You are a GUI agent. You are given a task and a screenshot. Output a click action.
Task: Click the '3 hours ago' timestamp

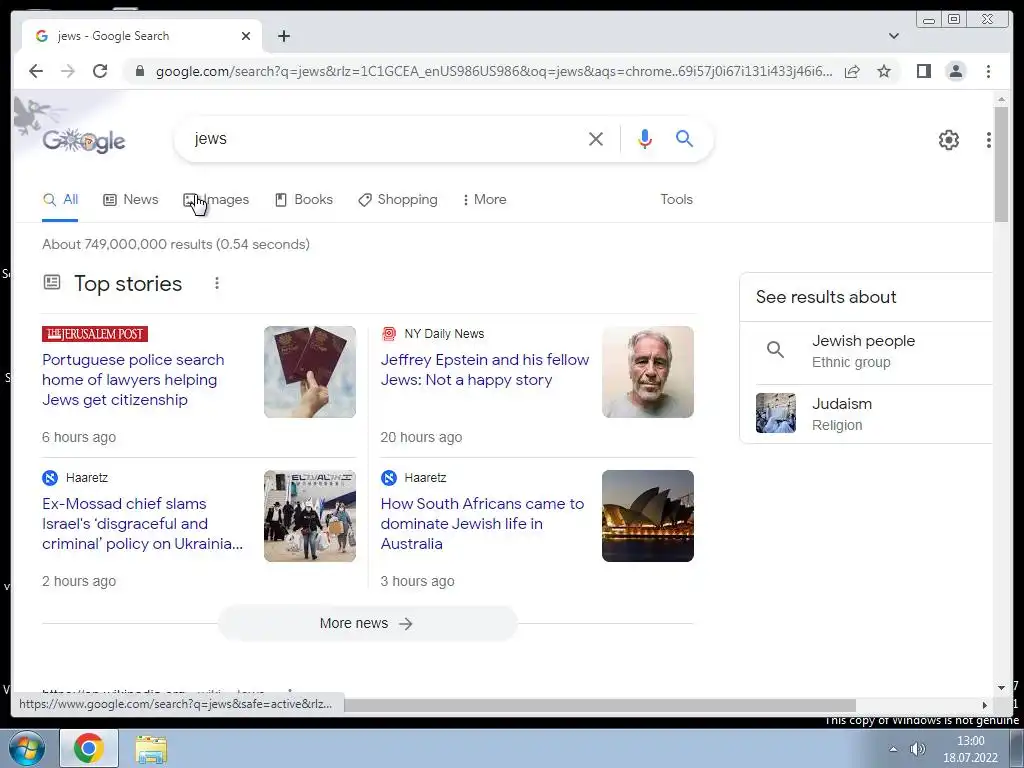[x=417, y=581]
